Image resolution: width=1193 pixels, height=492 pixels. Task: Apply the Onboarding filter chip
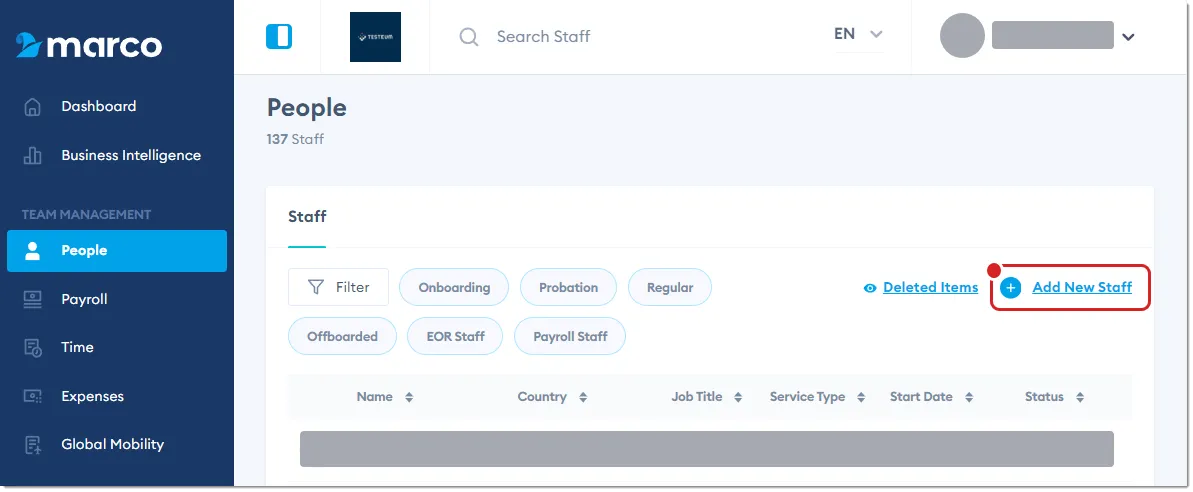point(454,287)
